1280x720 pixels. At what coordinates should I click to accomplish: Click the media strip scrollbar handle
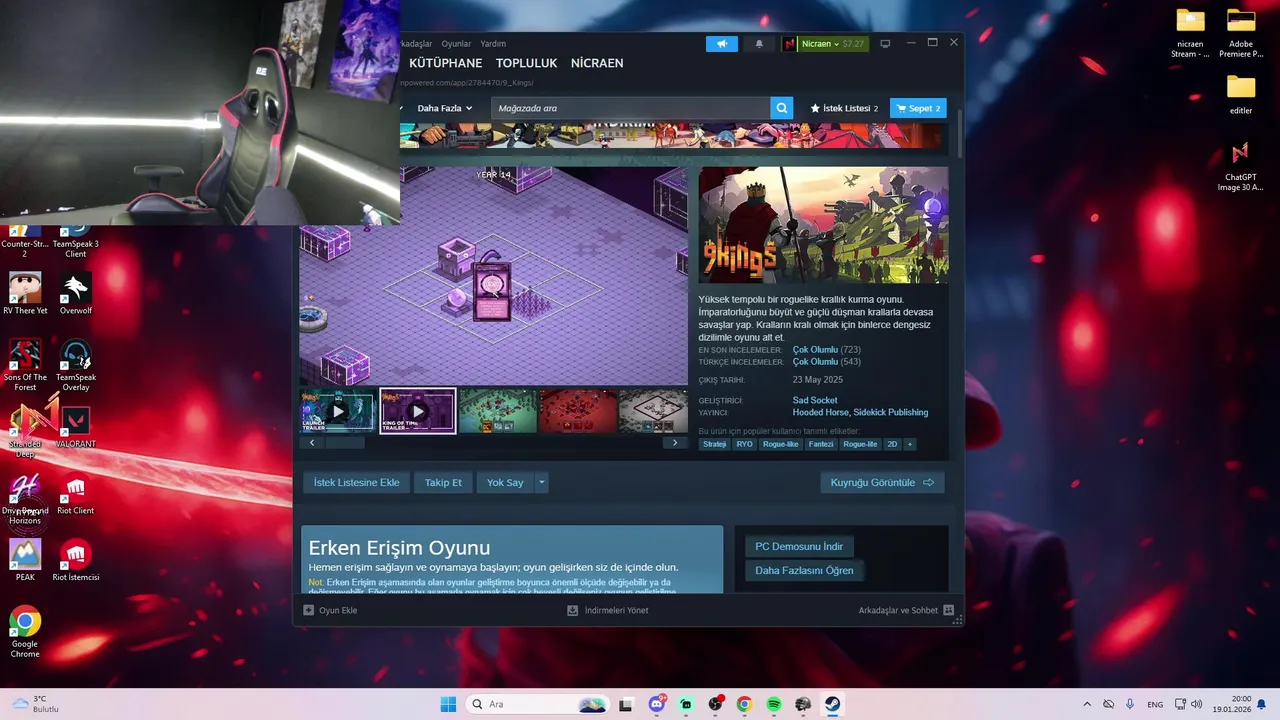(345, 443)
